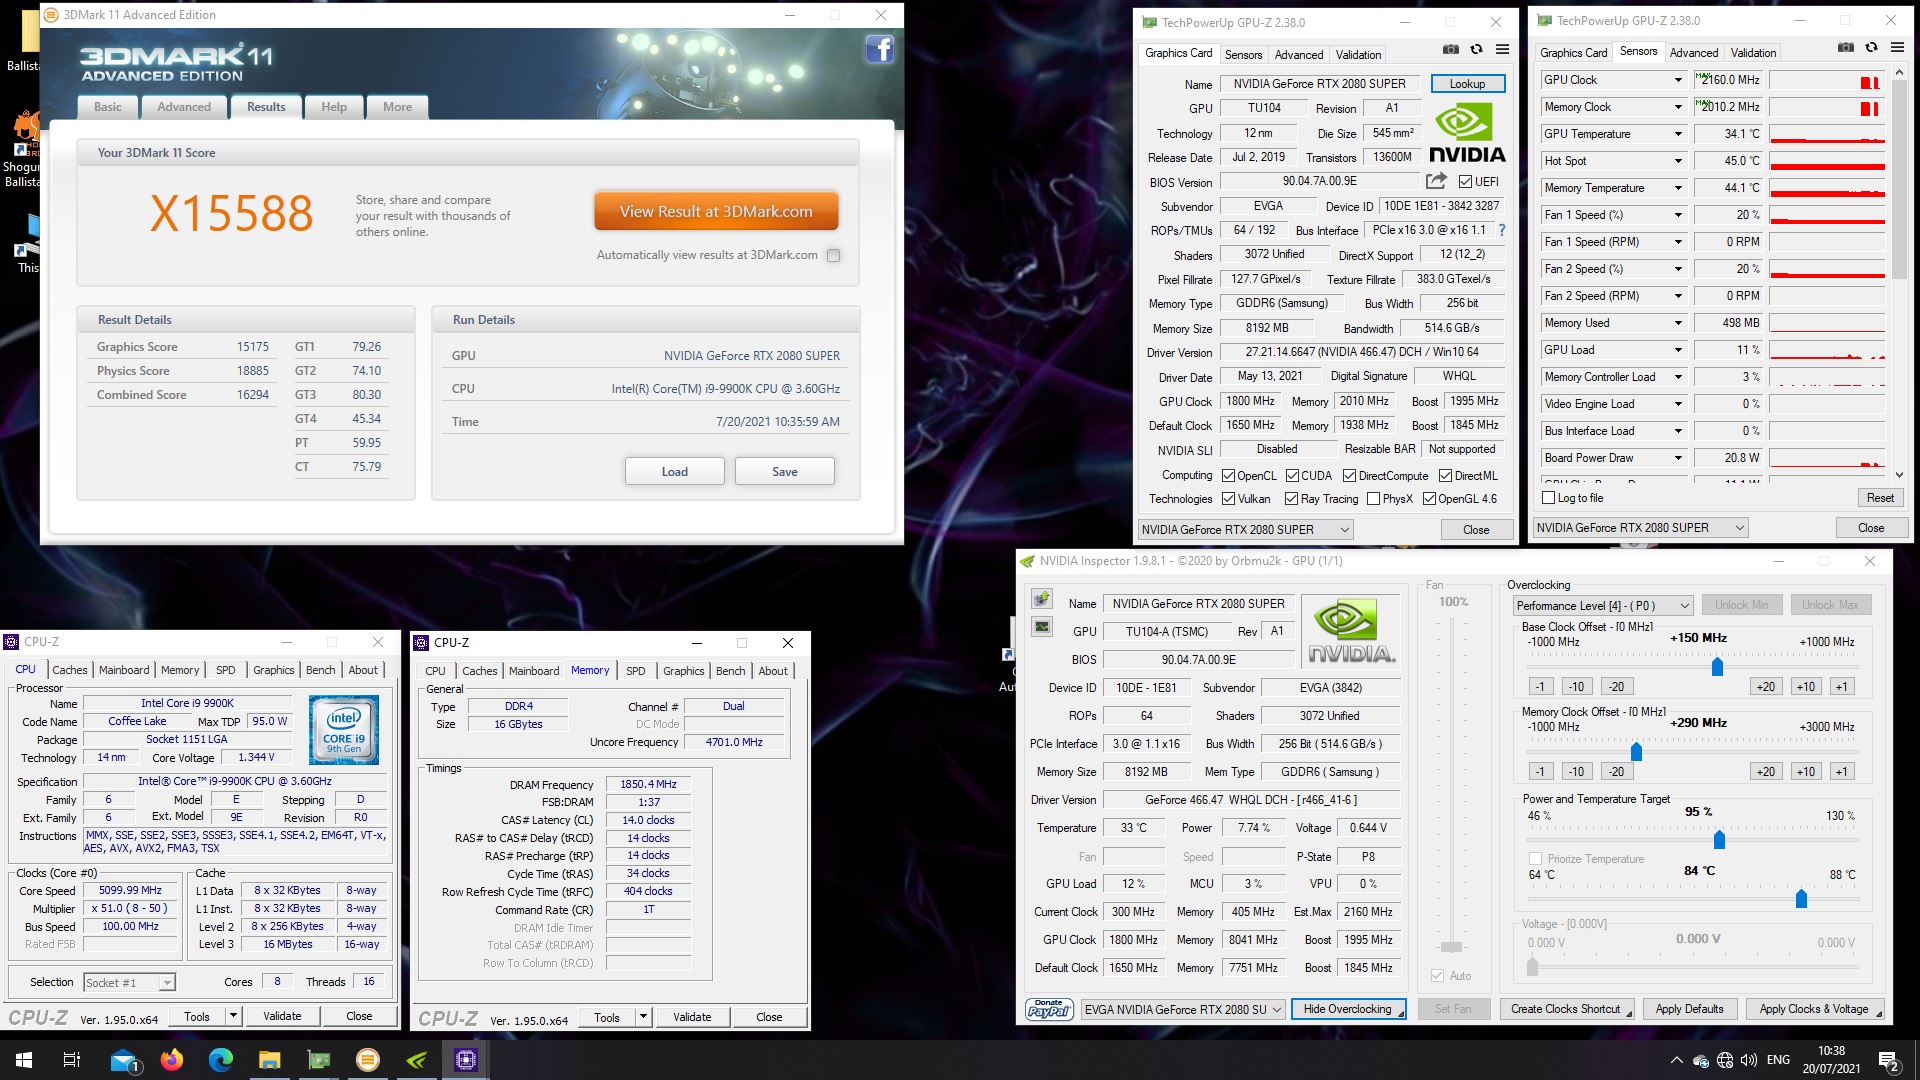Open the Windows Start menu

coord(24,1060)
